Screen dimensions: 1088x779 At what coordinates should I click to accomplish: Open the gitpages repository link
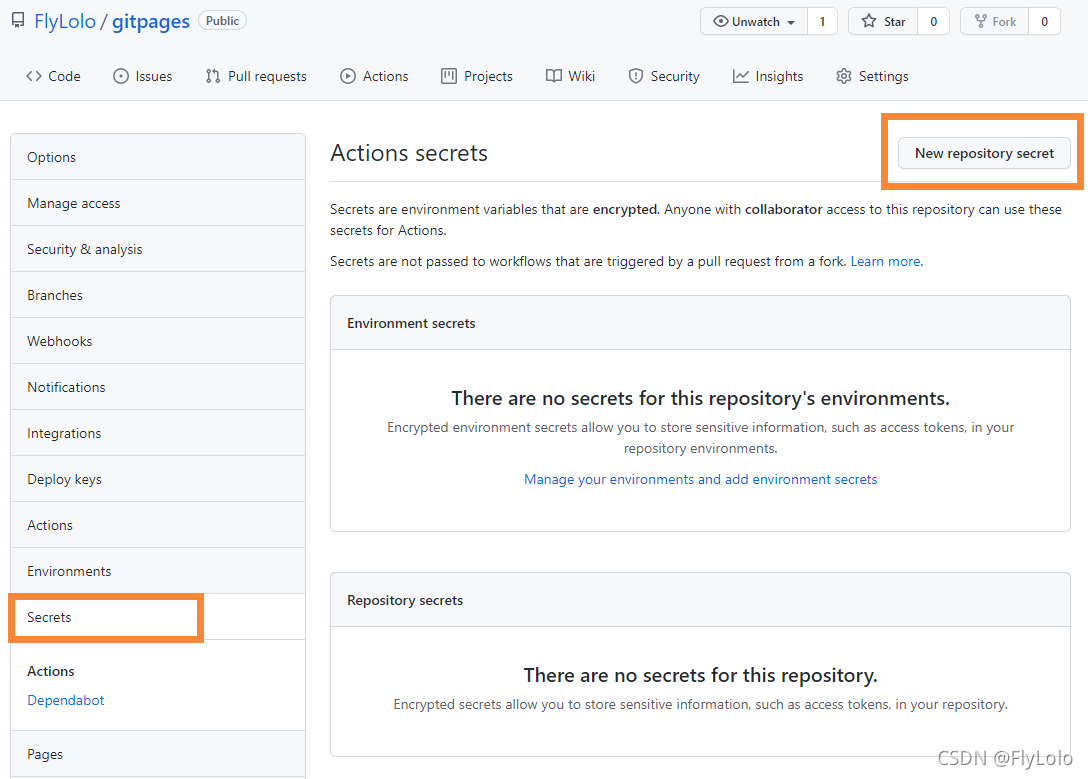151,22
